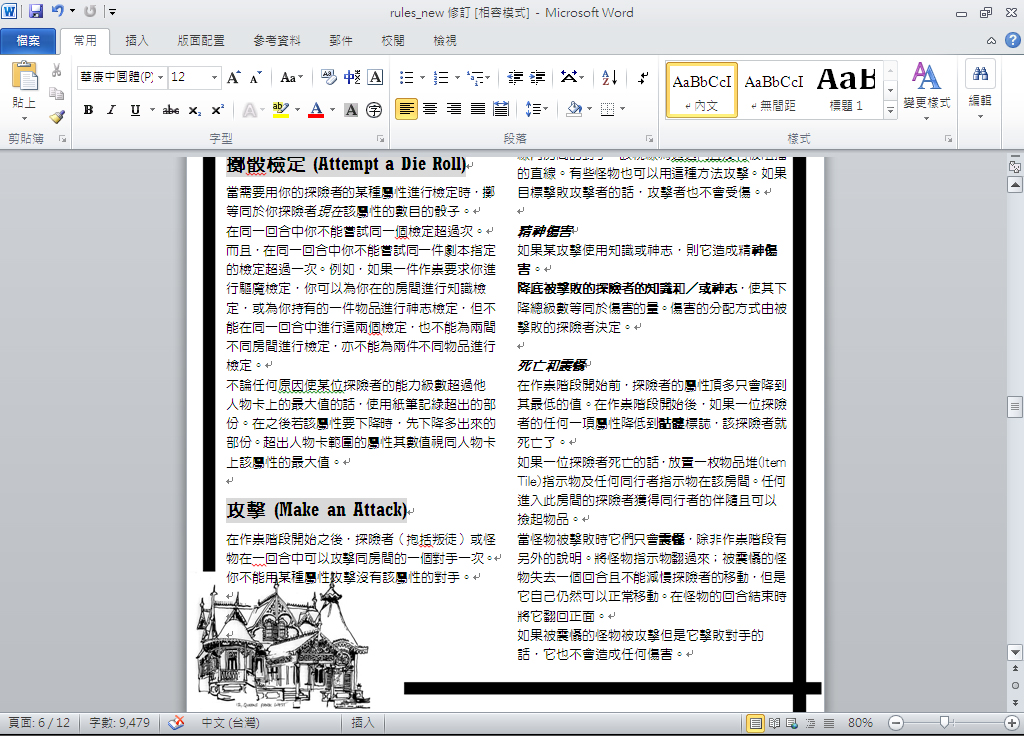Screen dimensions: 1024x736
Task: Apply the 標題 1 Heading style
Action: (x=846, y=90)
